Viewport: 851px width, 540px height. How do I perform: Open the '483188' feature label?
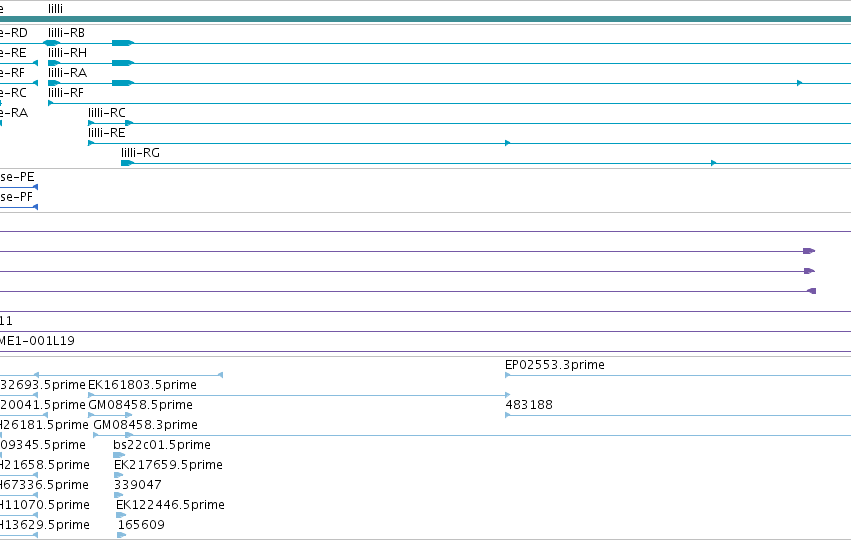[x=529, y=405]
